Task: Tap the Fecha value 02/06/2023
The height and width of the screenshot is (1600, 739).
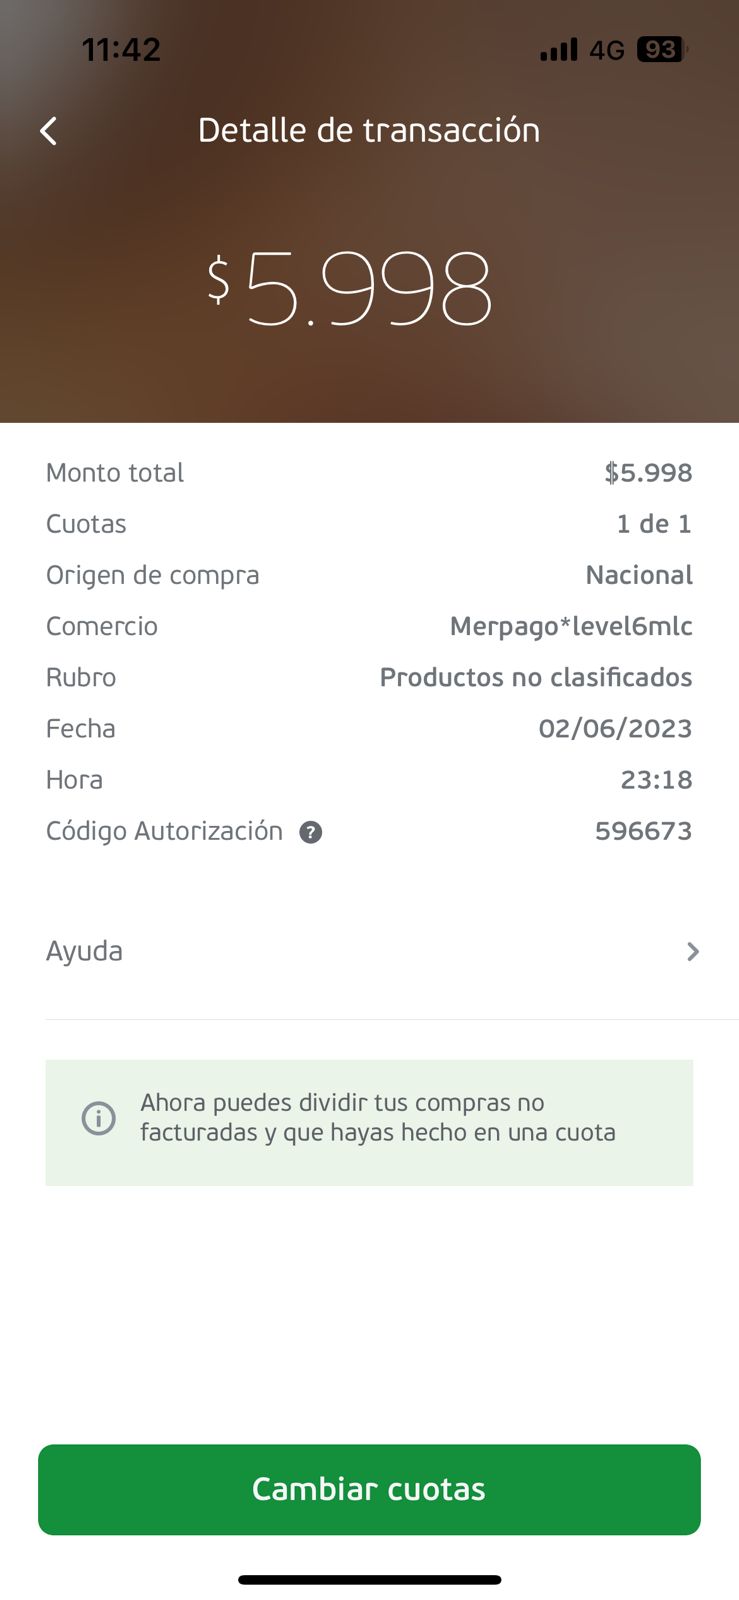Action: 615,728
